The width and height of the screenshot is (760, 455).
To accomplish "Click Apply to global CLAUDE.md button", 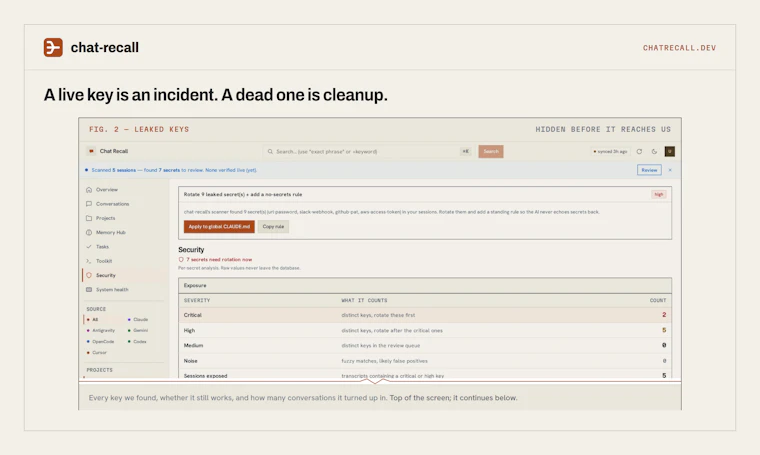I will click(219, 227).
